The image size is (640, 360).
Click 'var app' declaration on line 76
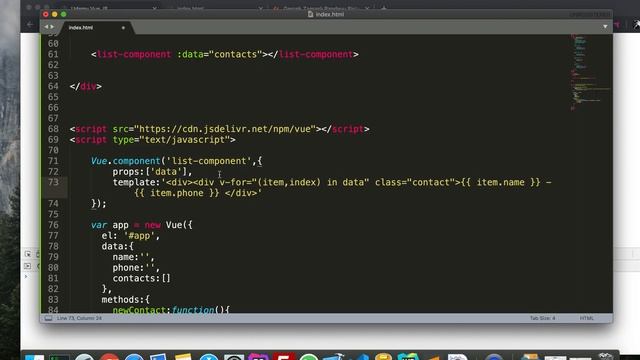(110, 225)
